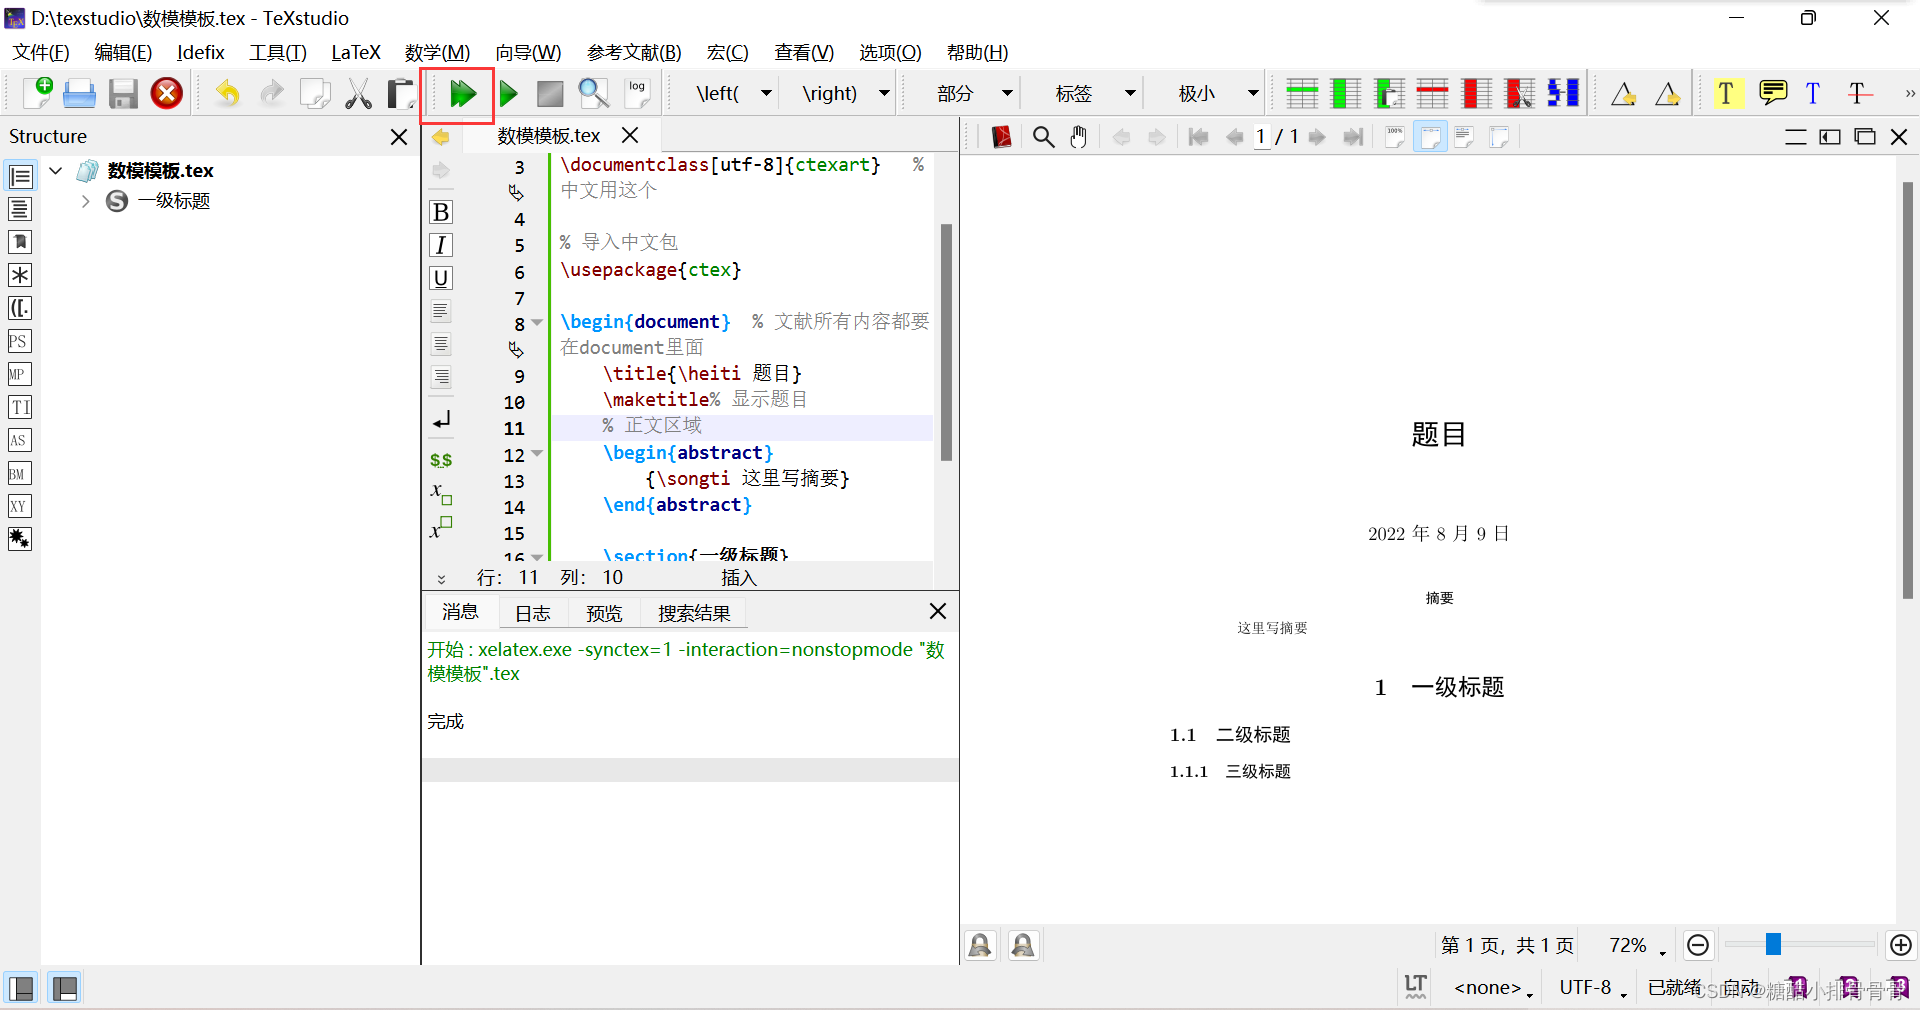Insert superscript with the x superscript icon

441,527
